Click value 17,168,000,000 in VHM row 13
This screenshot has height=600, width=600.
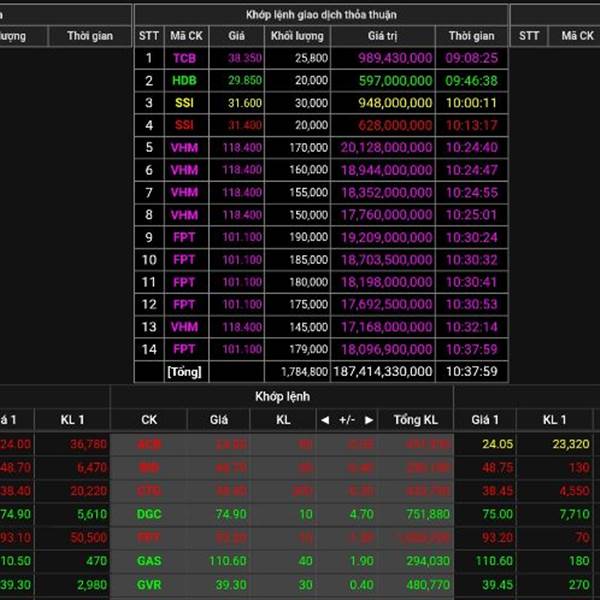tap(386, 327)
